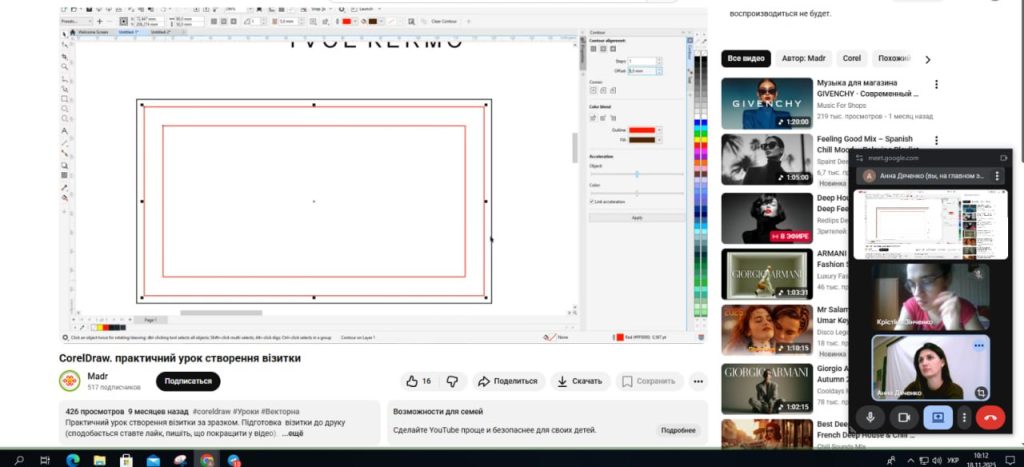Turn off camera in Meet popup
The height and width of the screenshot is (467, 1024).
pyautogui.click(x=904, y=418)
